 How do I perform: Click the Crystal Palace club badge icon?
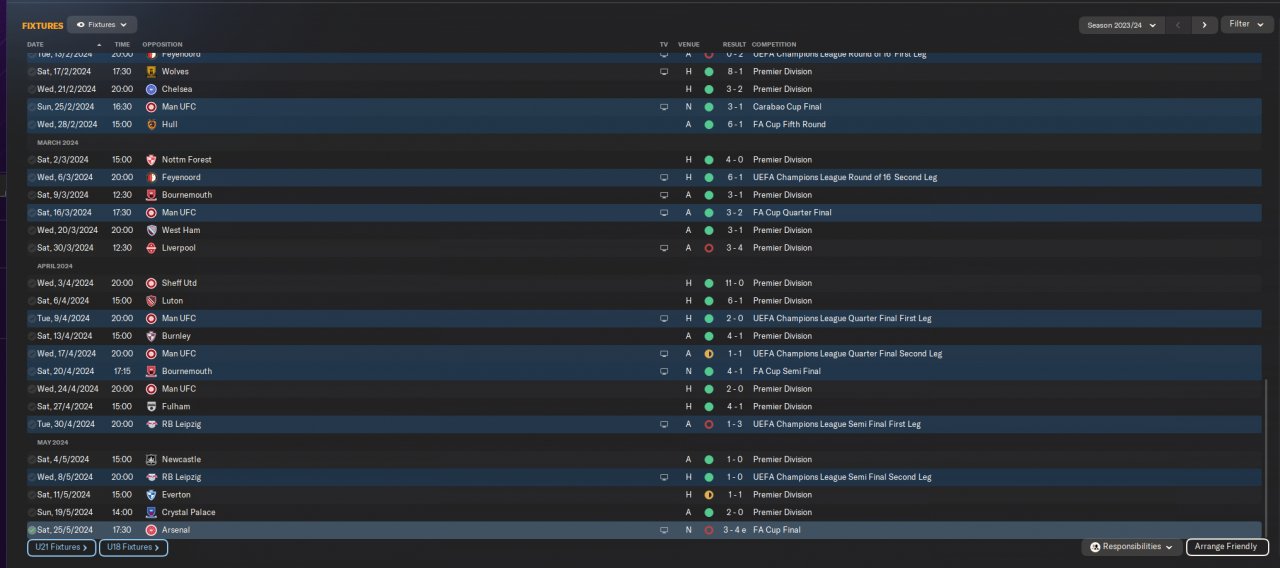pyautogui.click(x=152, y=513)
